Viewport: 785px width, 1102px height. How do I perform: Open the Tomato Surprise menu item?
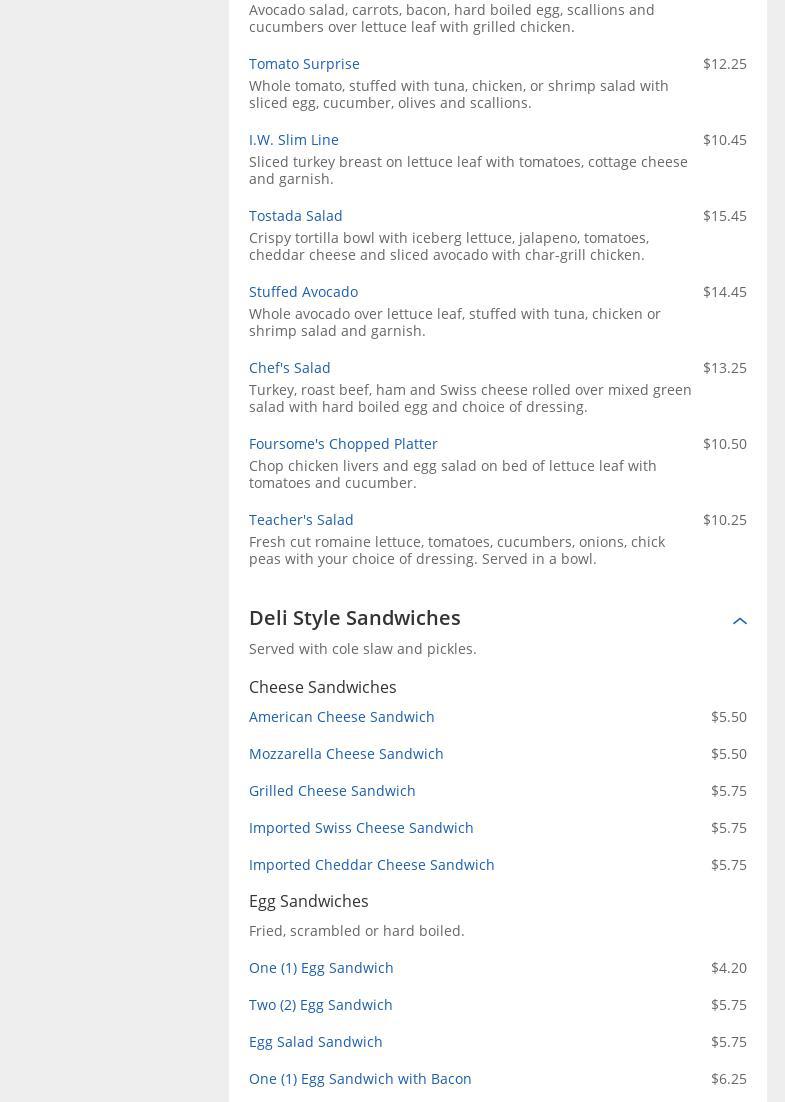(x=304, y=64)
